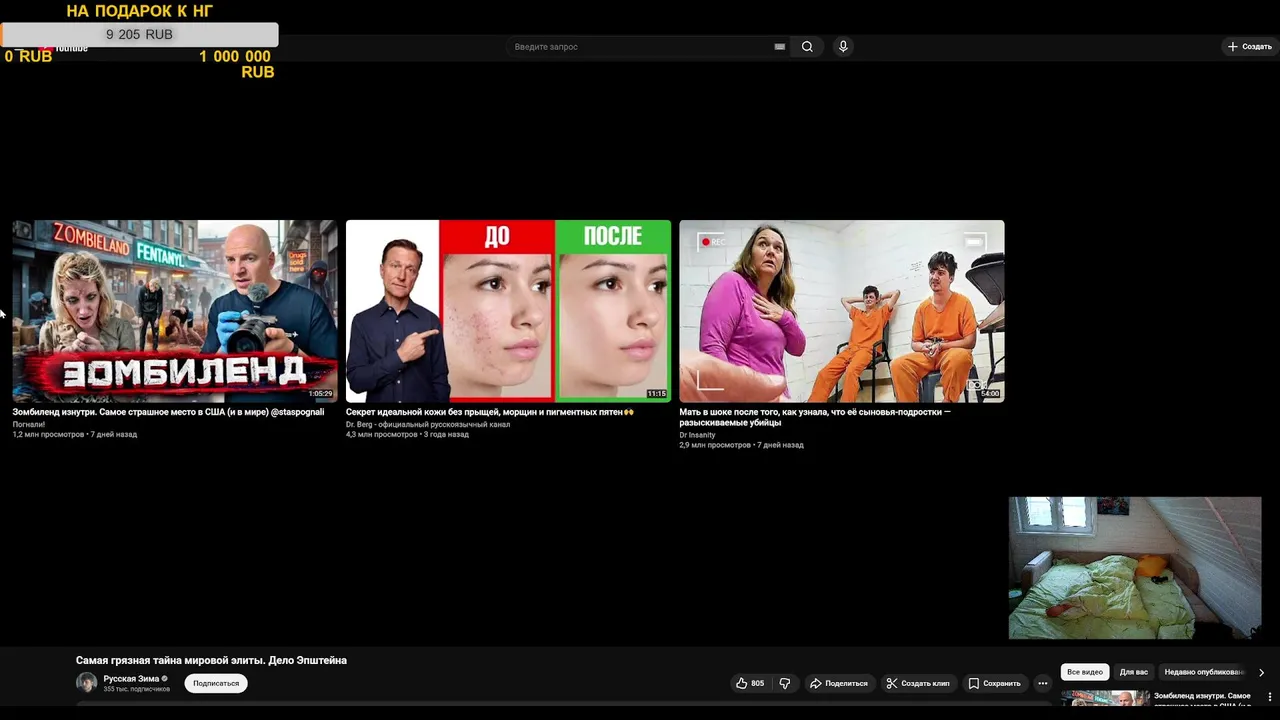Dislike the video with thumbs-down icon
The image size is (1280, 720).
coord(785,683)
